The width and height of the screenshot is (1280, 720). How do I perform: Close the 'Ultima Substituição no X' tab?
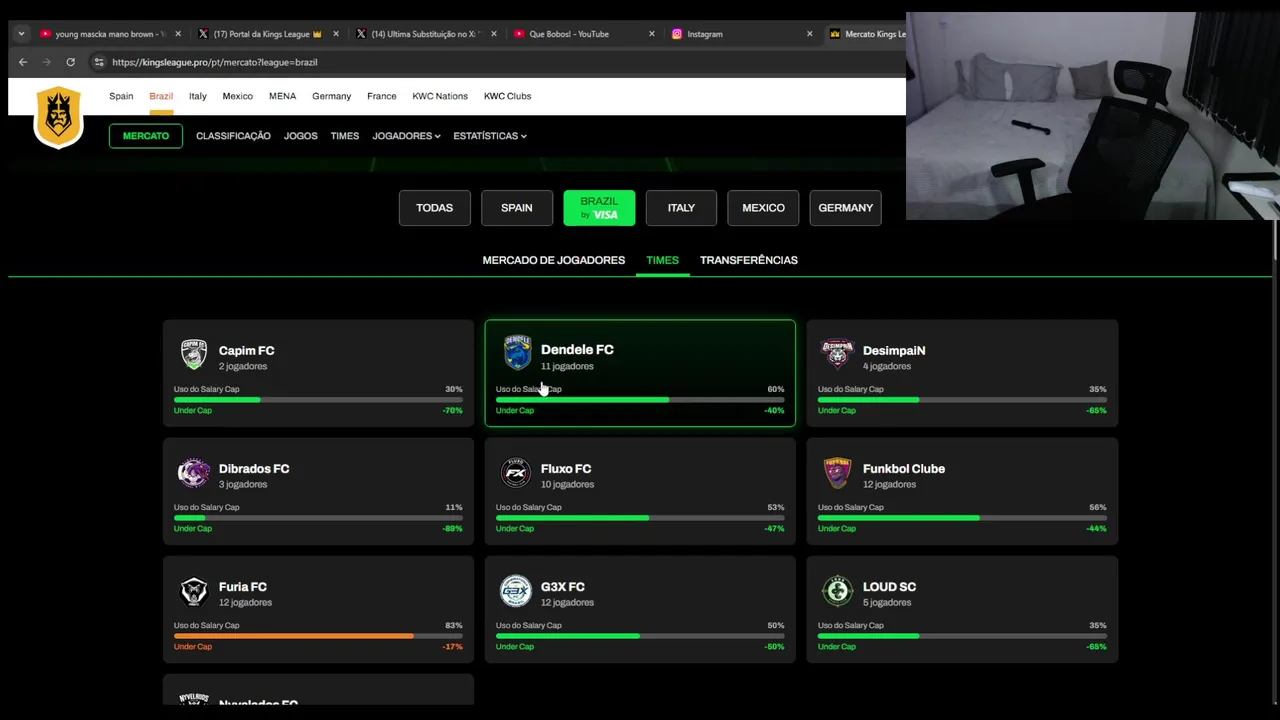494,34
